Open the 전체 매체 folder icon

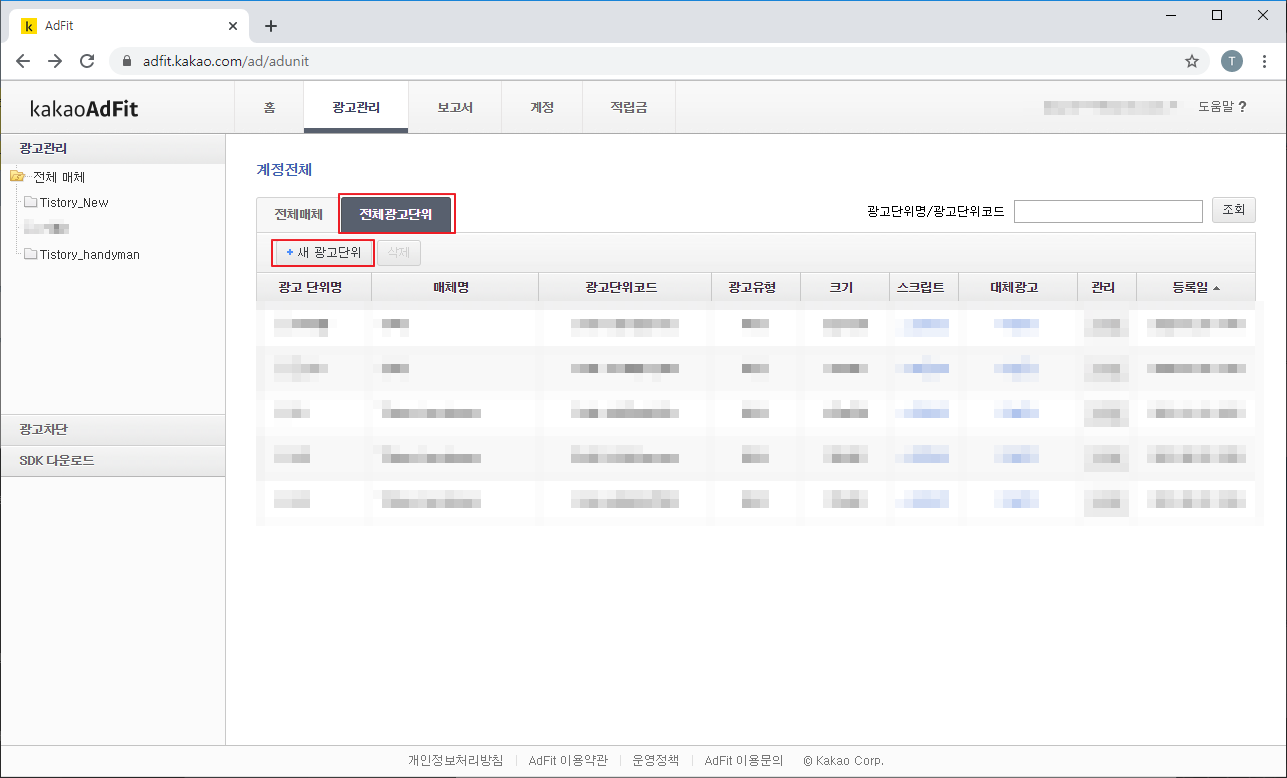(x=17, y=177)
